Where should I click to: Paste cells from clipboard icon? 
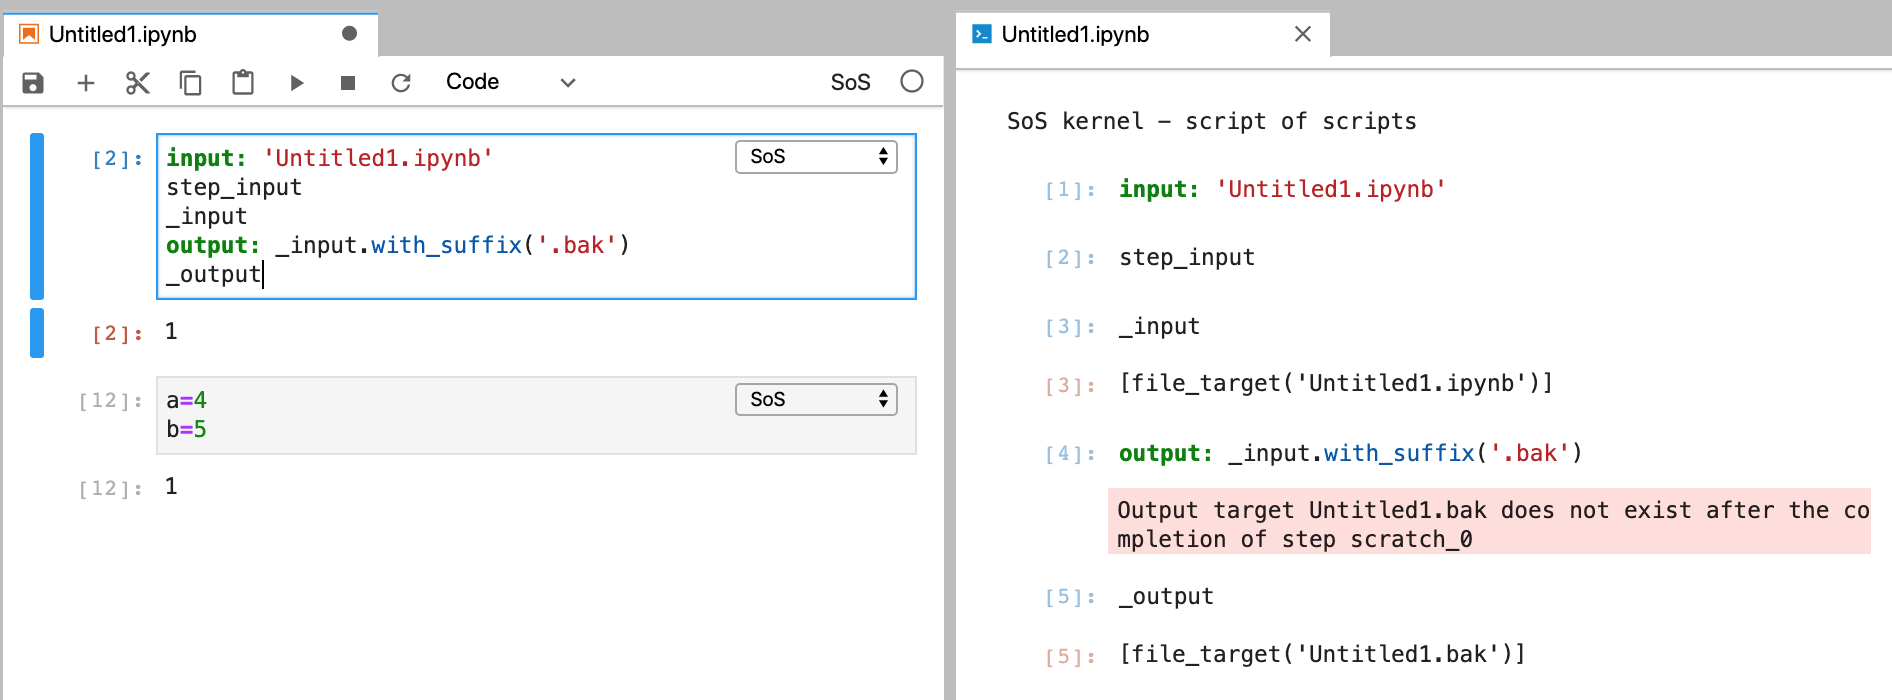coord(243,82)
